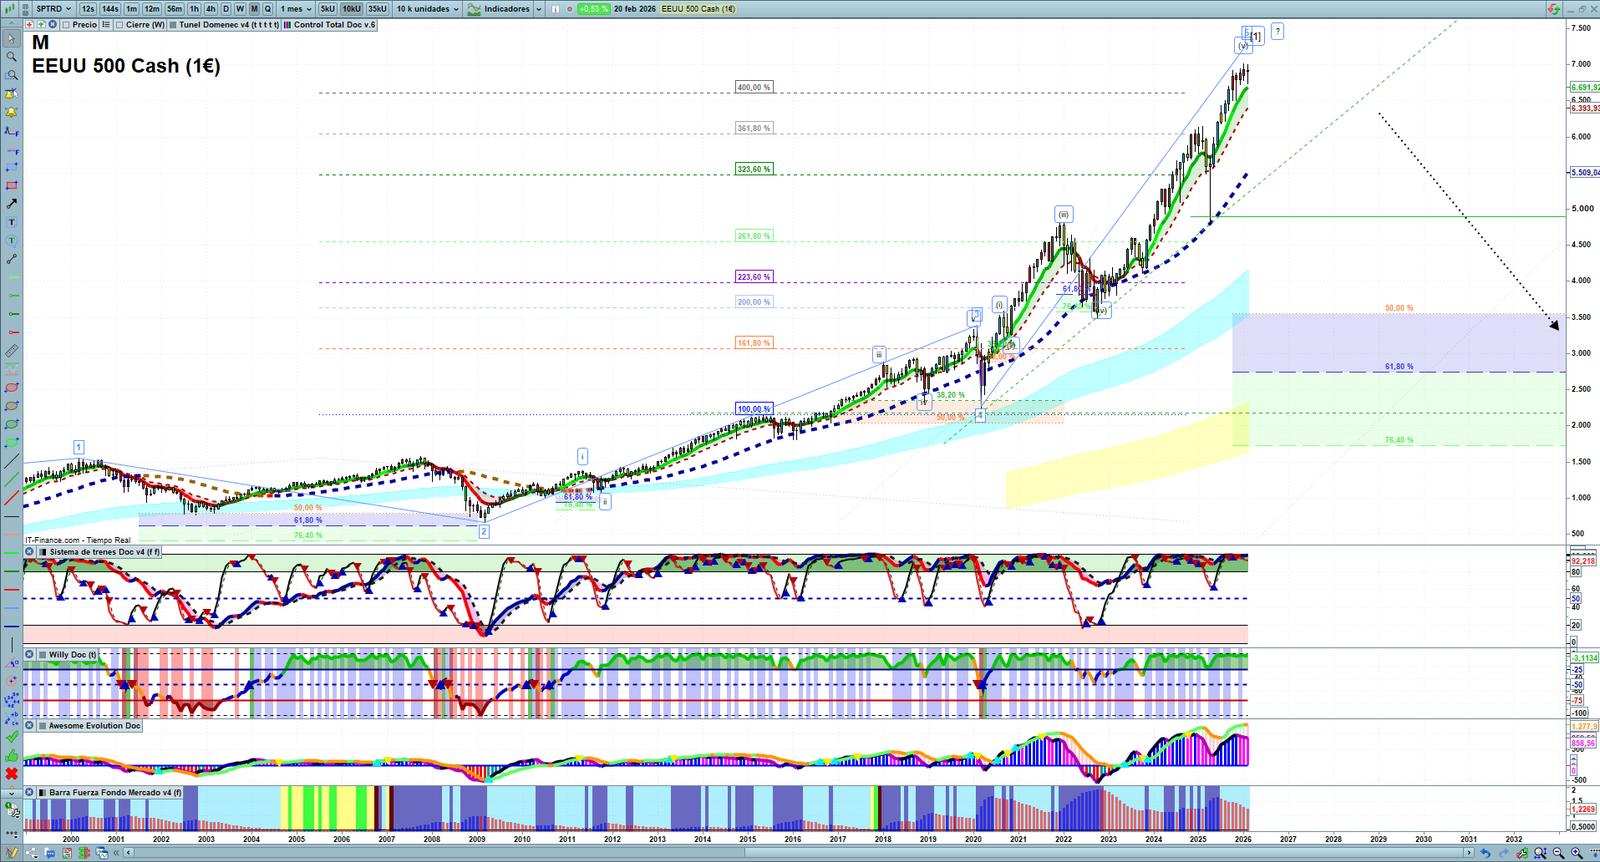Select the black arrow drawing tool
Image resolution: width=1600 pixels, height=862 pixels.
coord(11,204)
